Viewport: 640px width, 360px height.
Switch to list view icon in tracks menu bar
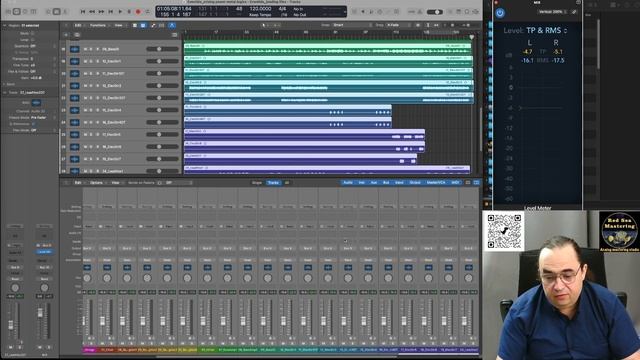coord(135,25)
